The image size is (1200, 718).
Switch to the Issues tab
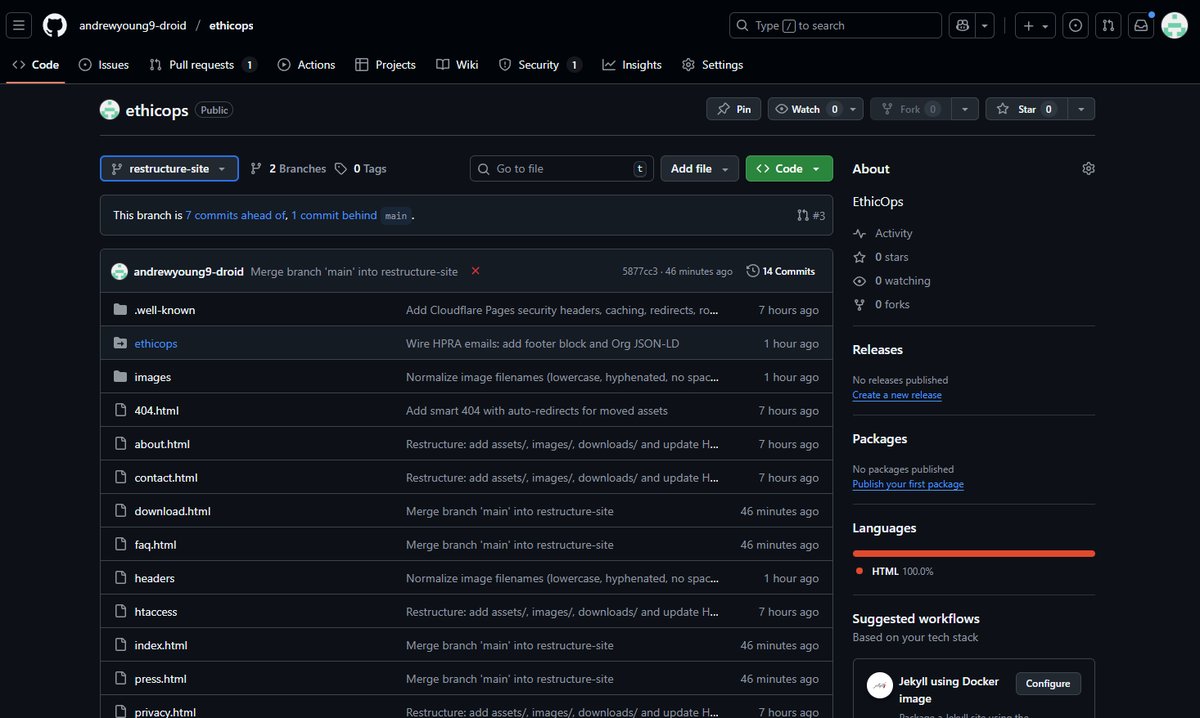(x=104, y=65)
